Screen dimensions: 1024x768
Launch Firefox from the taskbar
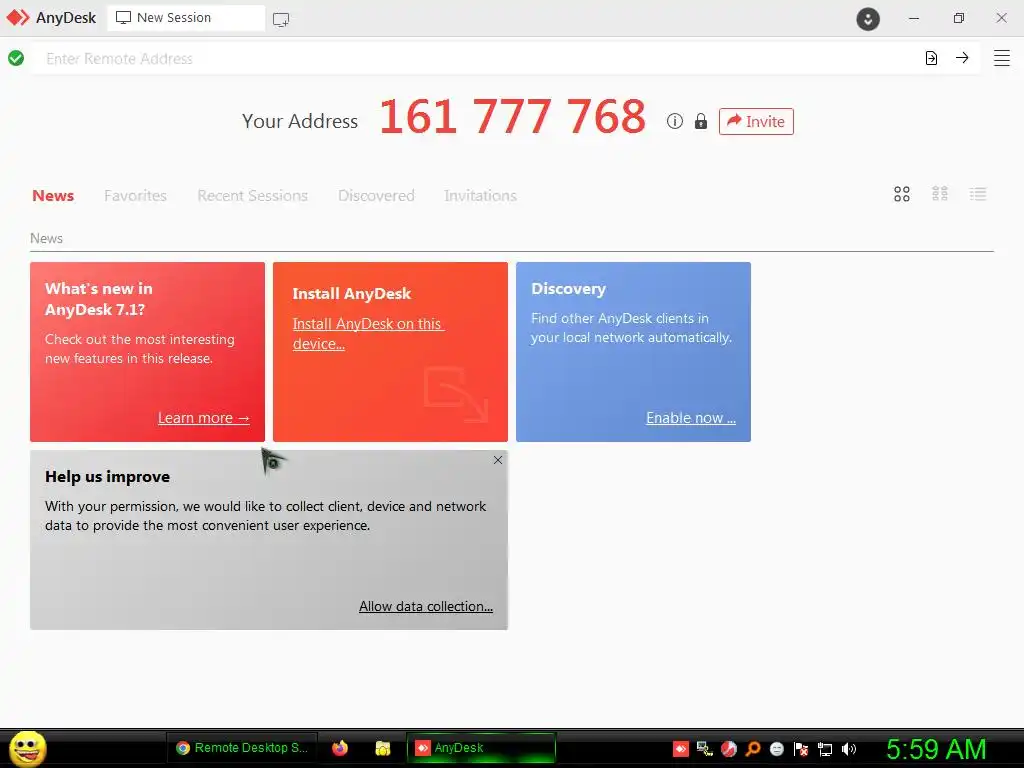coord(340,748)
